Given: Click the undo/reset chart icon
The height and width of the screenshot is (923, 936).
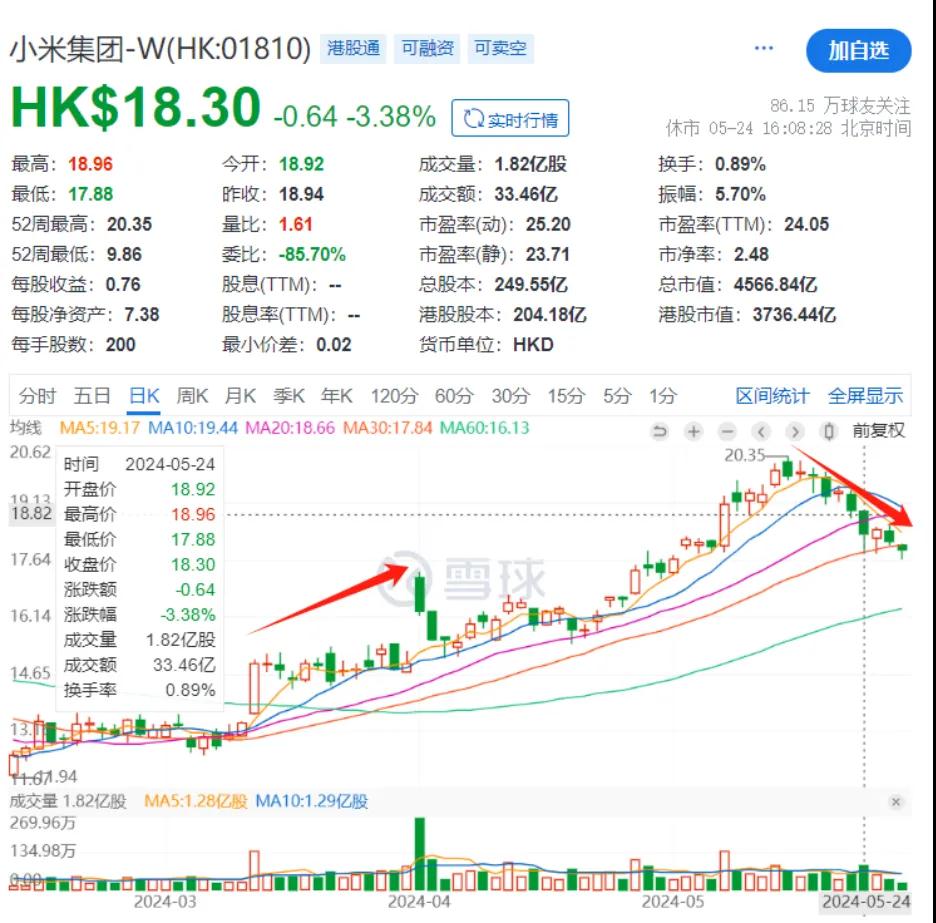Looking at the screenshot, I should [x=660, y=430].
